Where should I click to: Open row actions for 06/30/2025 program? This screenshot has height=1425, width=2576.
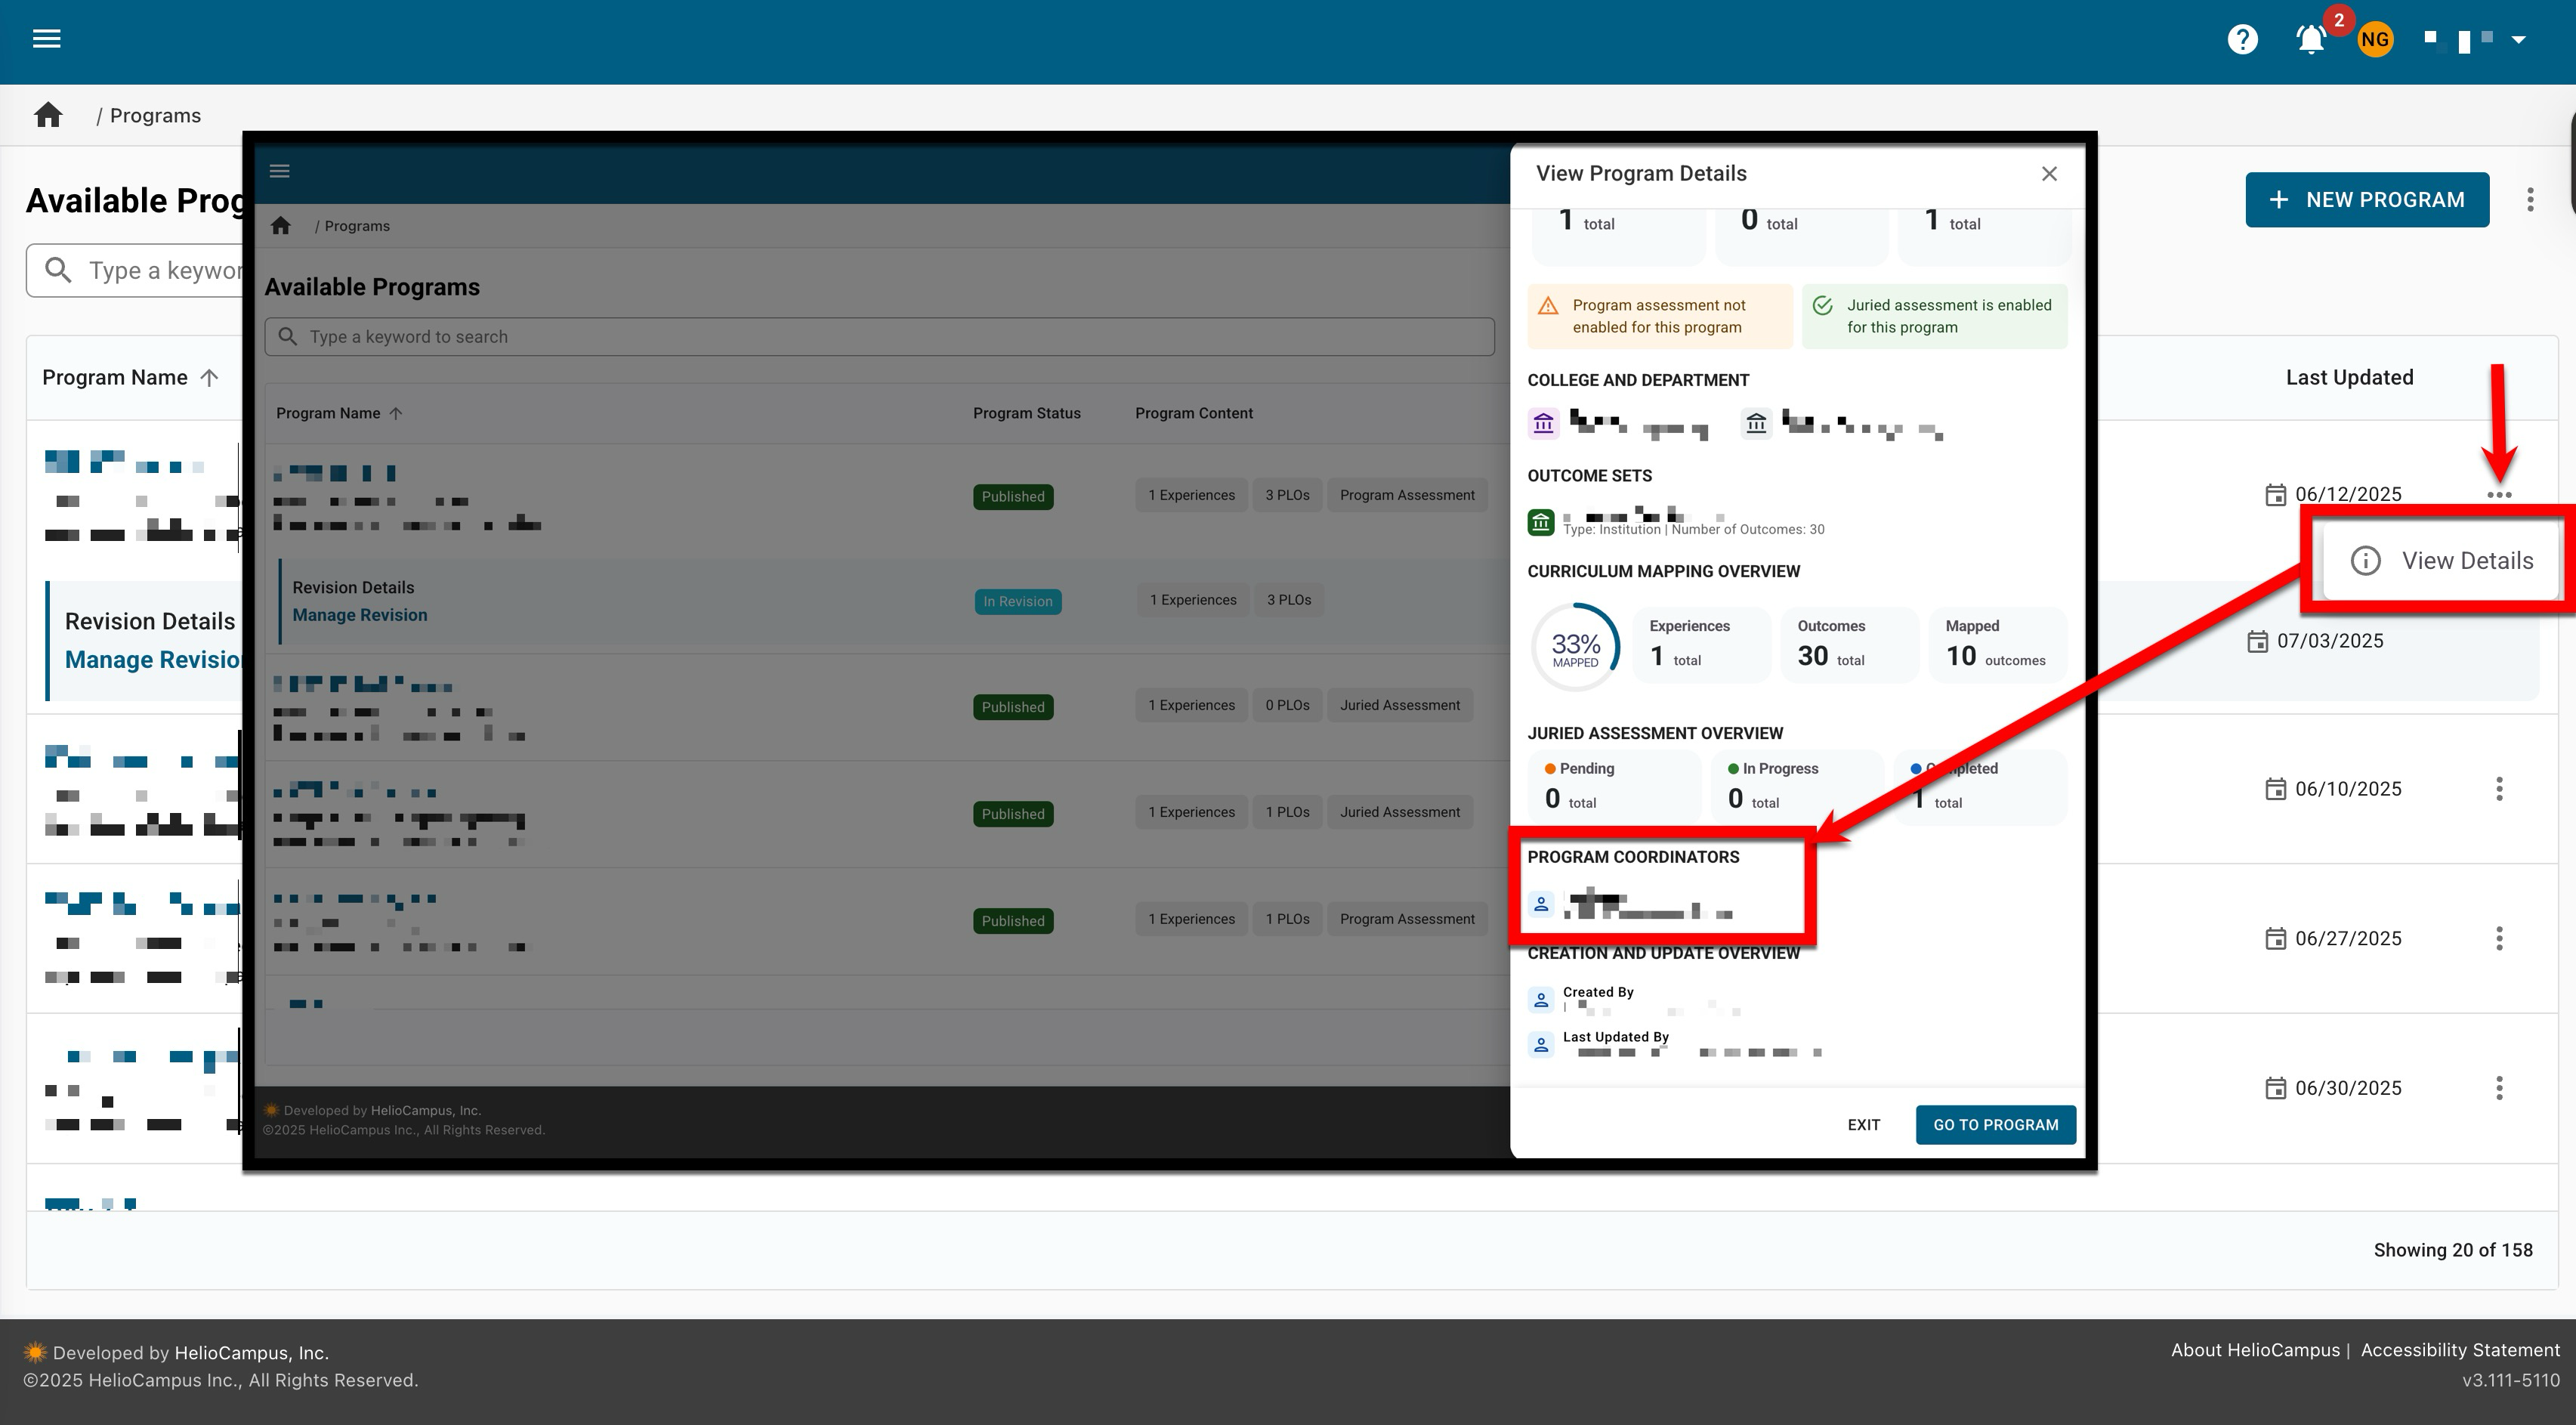point(2499,1088)
